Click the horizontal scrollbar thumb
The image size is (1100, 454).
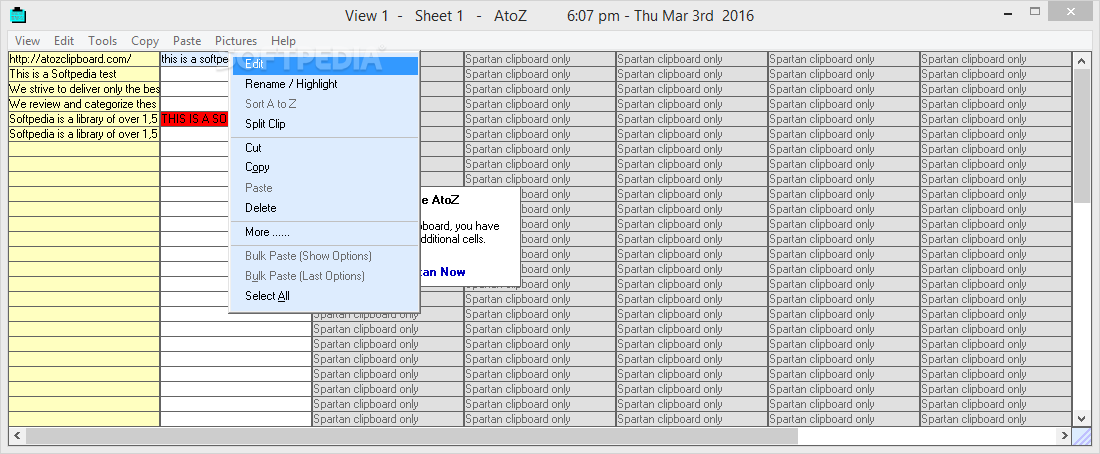pos(412,436)
